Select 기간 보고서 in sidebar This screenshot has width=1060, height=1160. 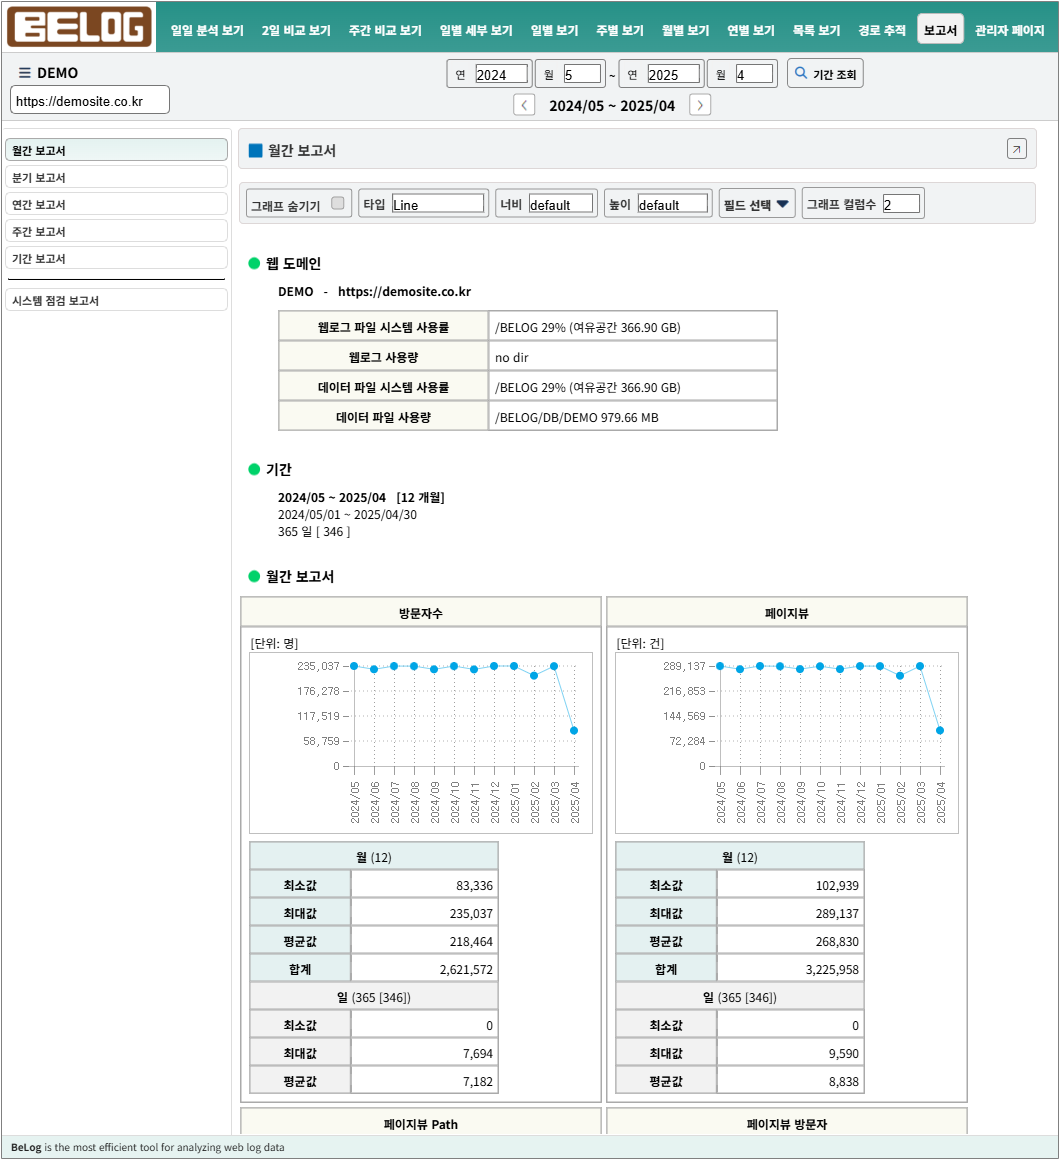116,258
